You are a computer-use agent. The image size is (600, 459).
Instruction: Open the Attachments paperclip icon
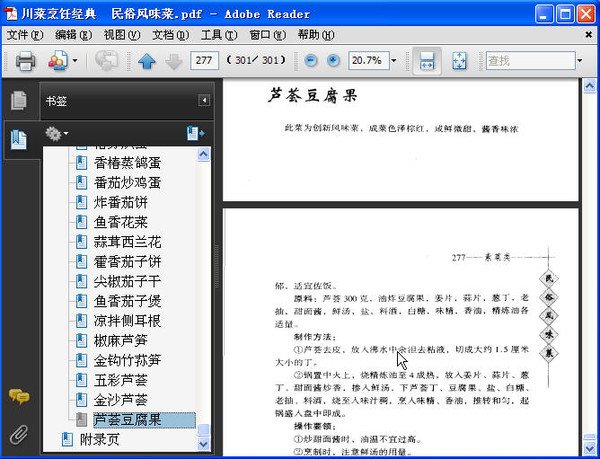19,435
